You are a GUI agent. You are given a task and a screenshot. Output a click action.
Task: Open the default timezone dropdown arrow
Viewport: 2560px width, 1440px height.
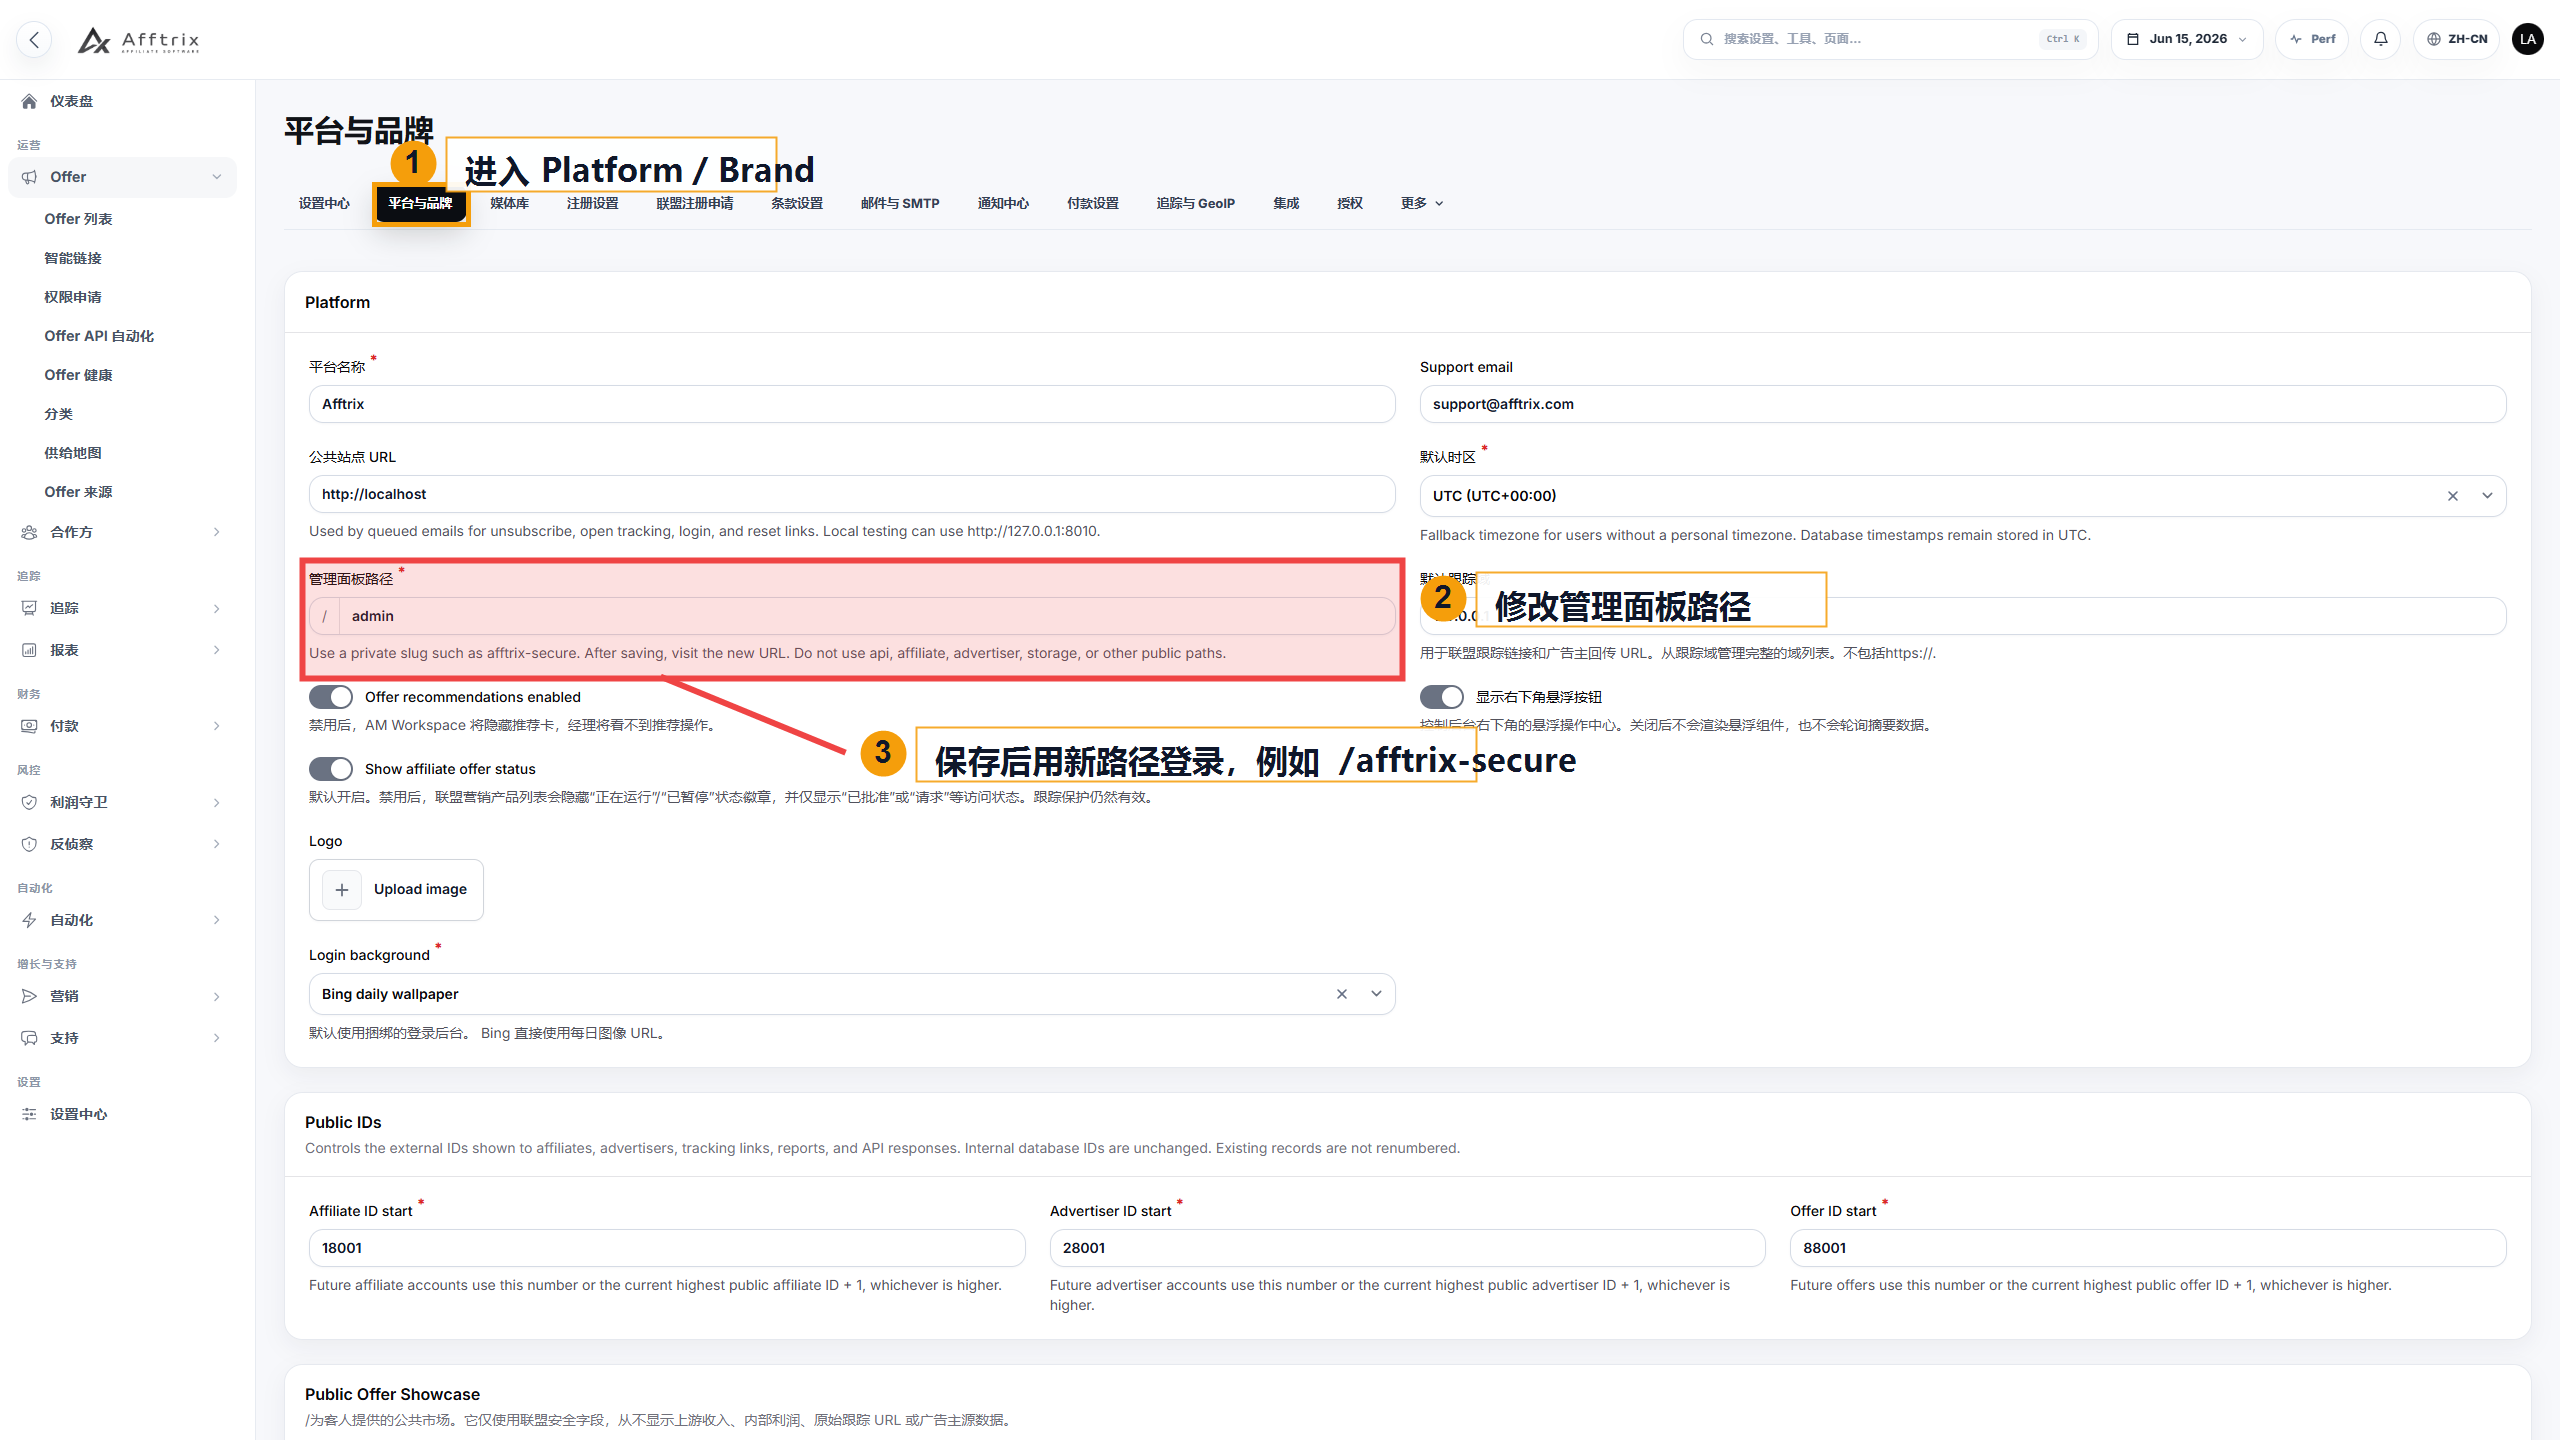(x=2487, y=496)
